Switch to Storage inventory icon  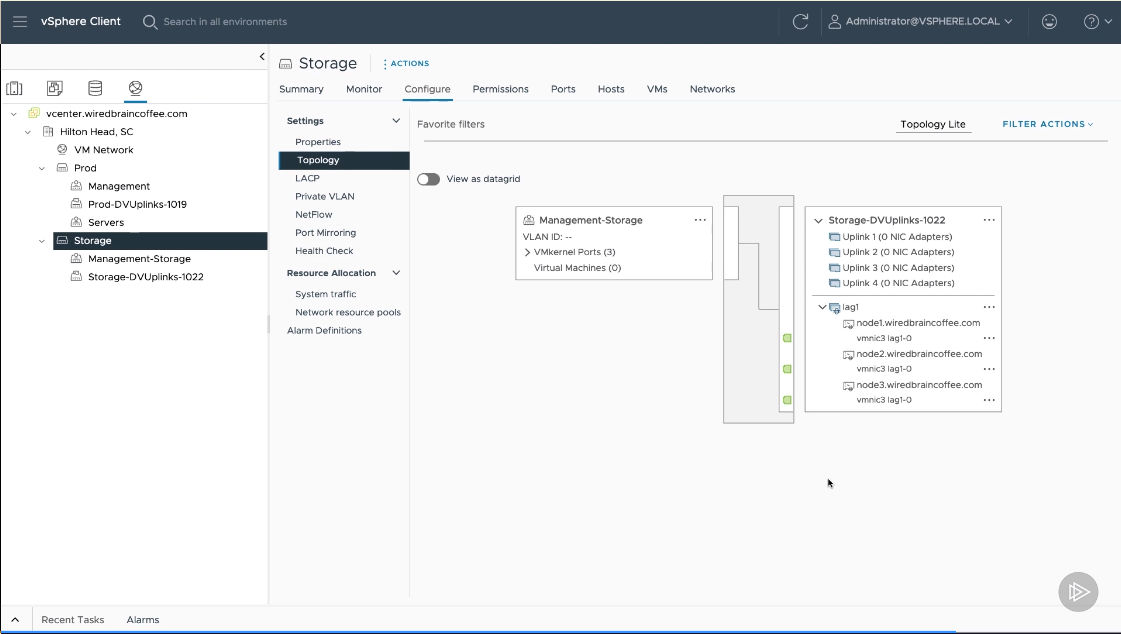point(95,88)
